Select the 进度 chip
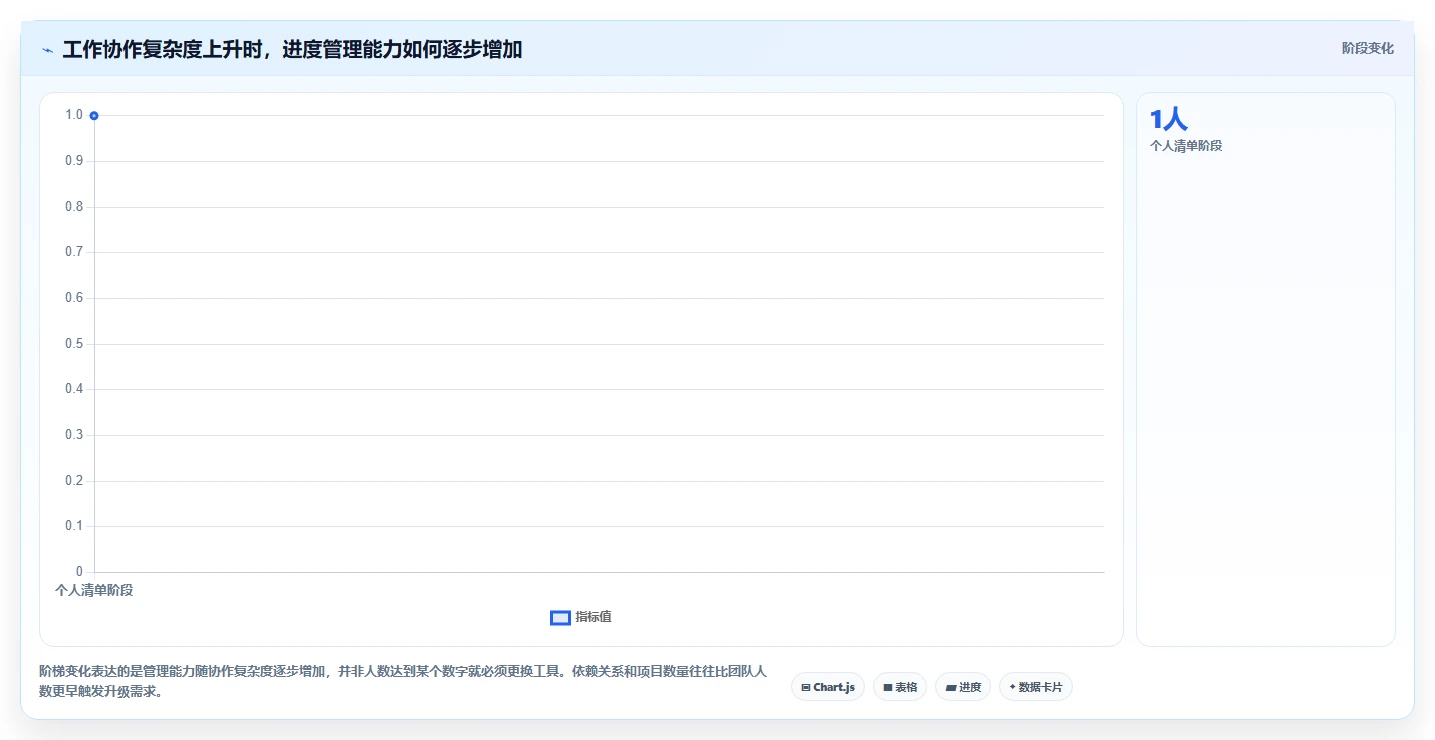The width and height of the screenshot is (1435, 740). coord(963,687)
